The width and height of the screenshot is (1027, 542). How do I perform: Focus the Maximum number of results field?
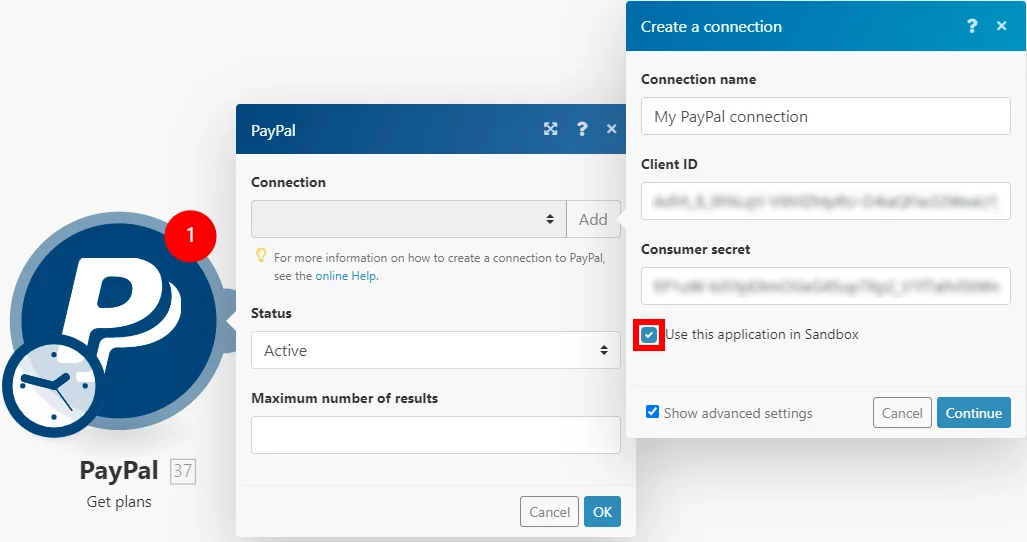tap(436, 435)
